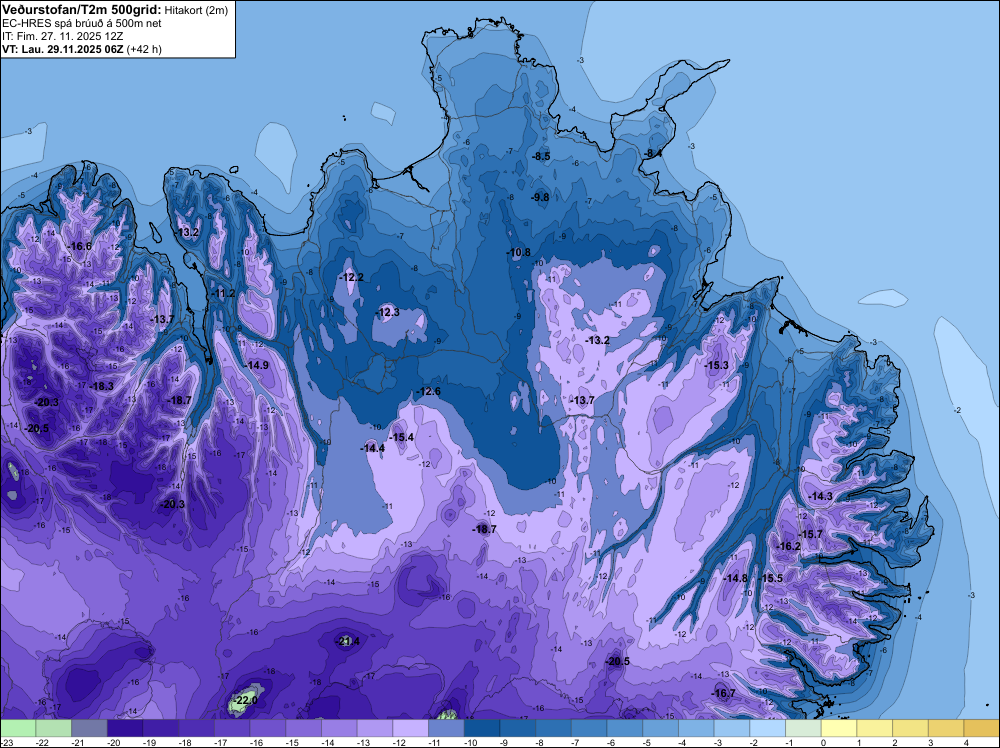Click the -9.8 temperature label
Image resolution: width=1000 pixels, height=748 pixels.
pos(540,197)
